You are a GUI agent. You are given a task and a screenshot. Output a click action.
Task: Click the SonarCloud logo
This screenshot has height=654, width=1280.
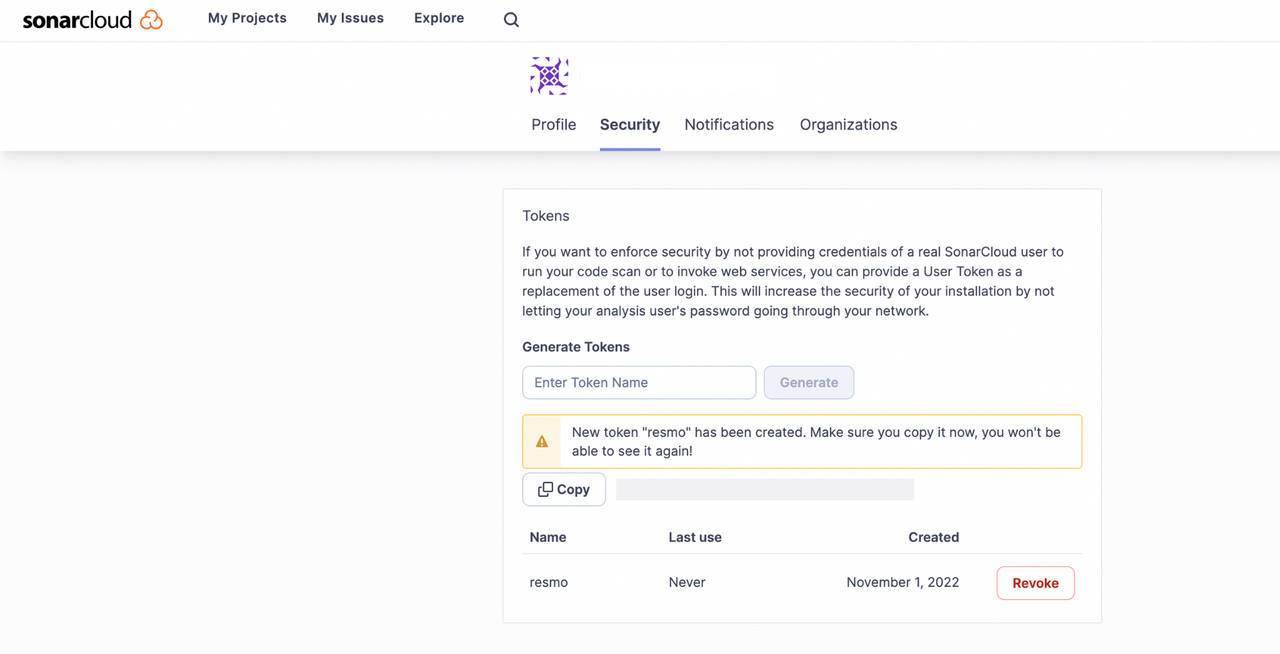pyautogui.click(x=92, y=19)
